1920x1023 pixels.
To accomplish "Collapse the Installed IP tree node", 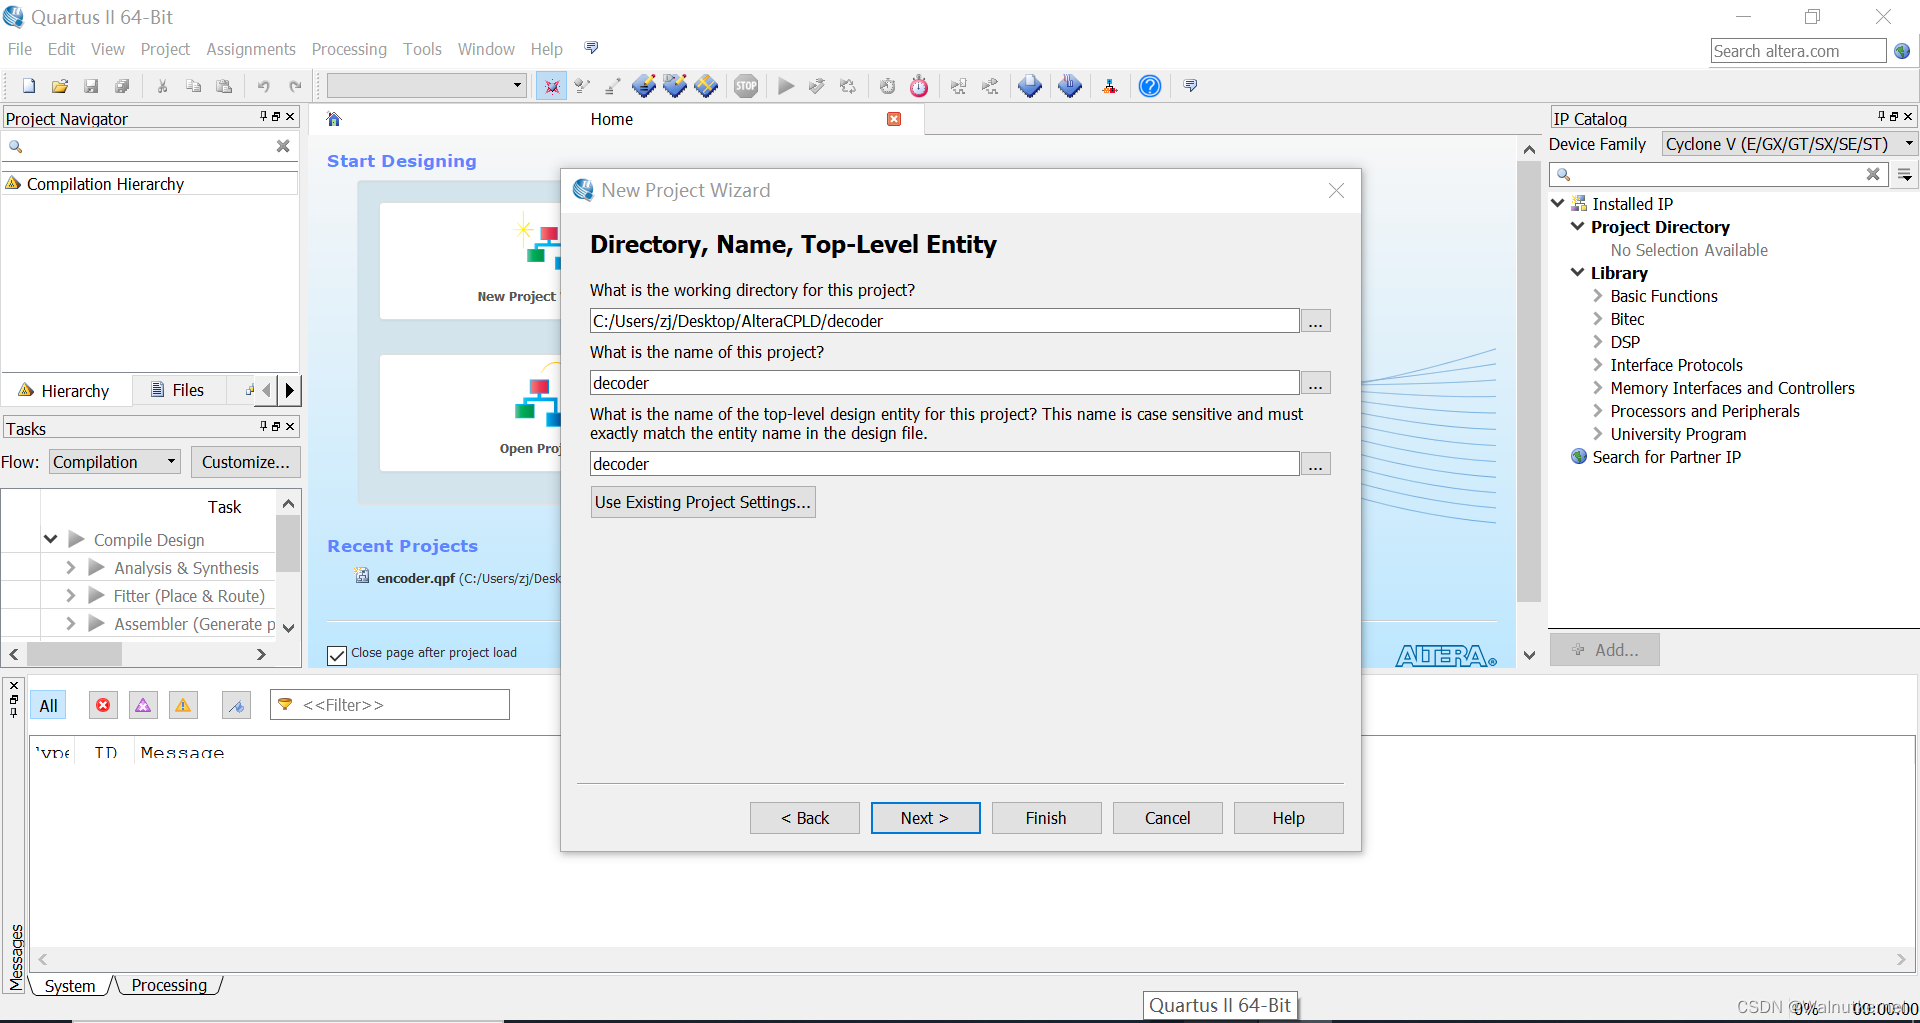I will (x=1557, y=203).
